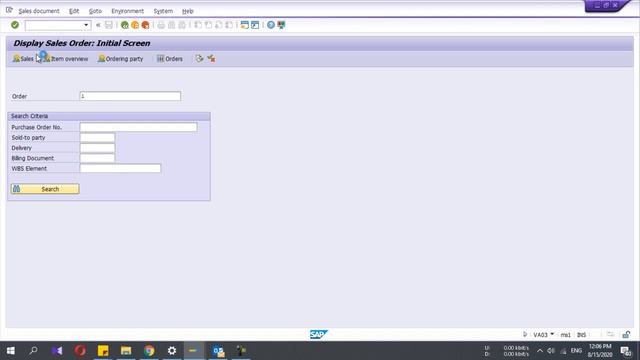The width and height of the screenshot is (640, 360).
Task: Click the Generate Shortcut icon
Action: coord(255,25)
